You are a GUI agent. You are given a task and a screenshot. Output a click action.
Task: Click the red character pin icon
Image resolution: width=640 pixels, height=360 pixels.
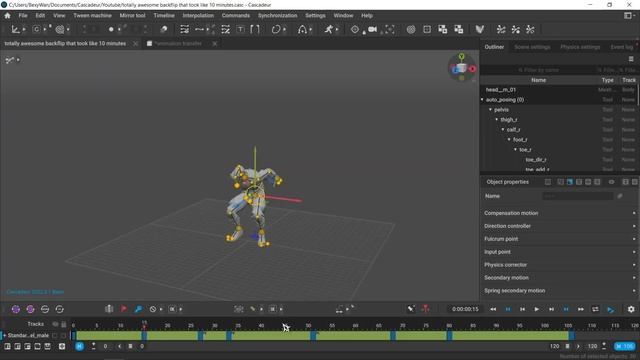pyautogui.click(x=425, y=309)
